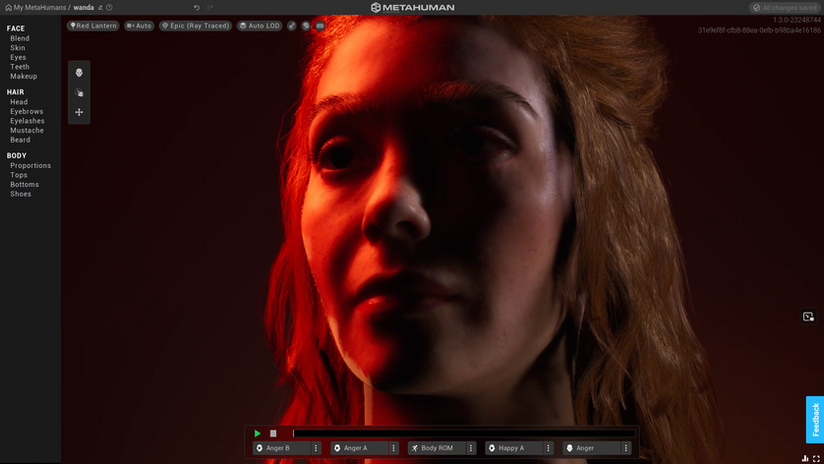Click the preview panel icon in the viewport
Screen dimensions: 824x464
click(x=808, y=316)
